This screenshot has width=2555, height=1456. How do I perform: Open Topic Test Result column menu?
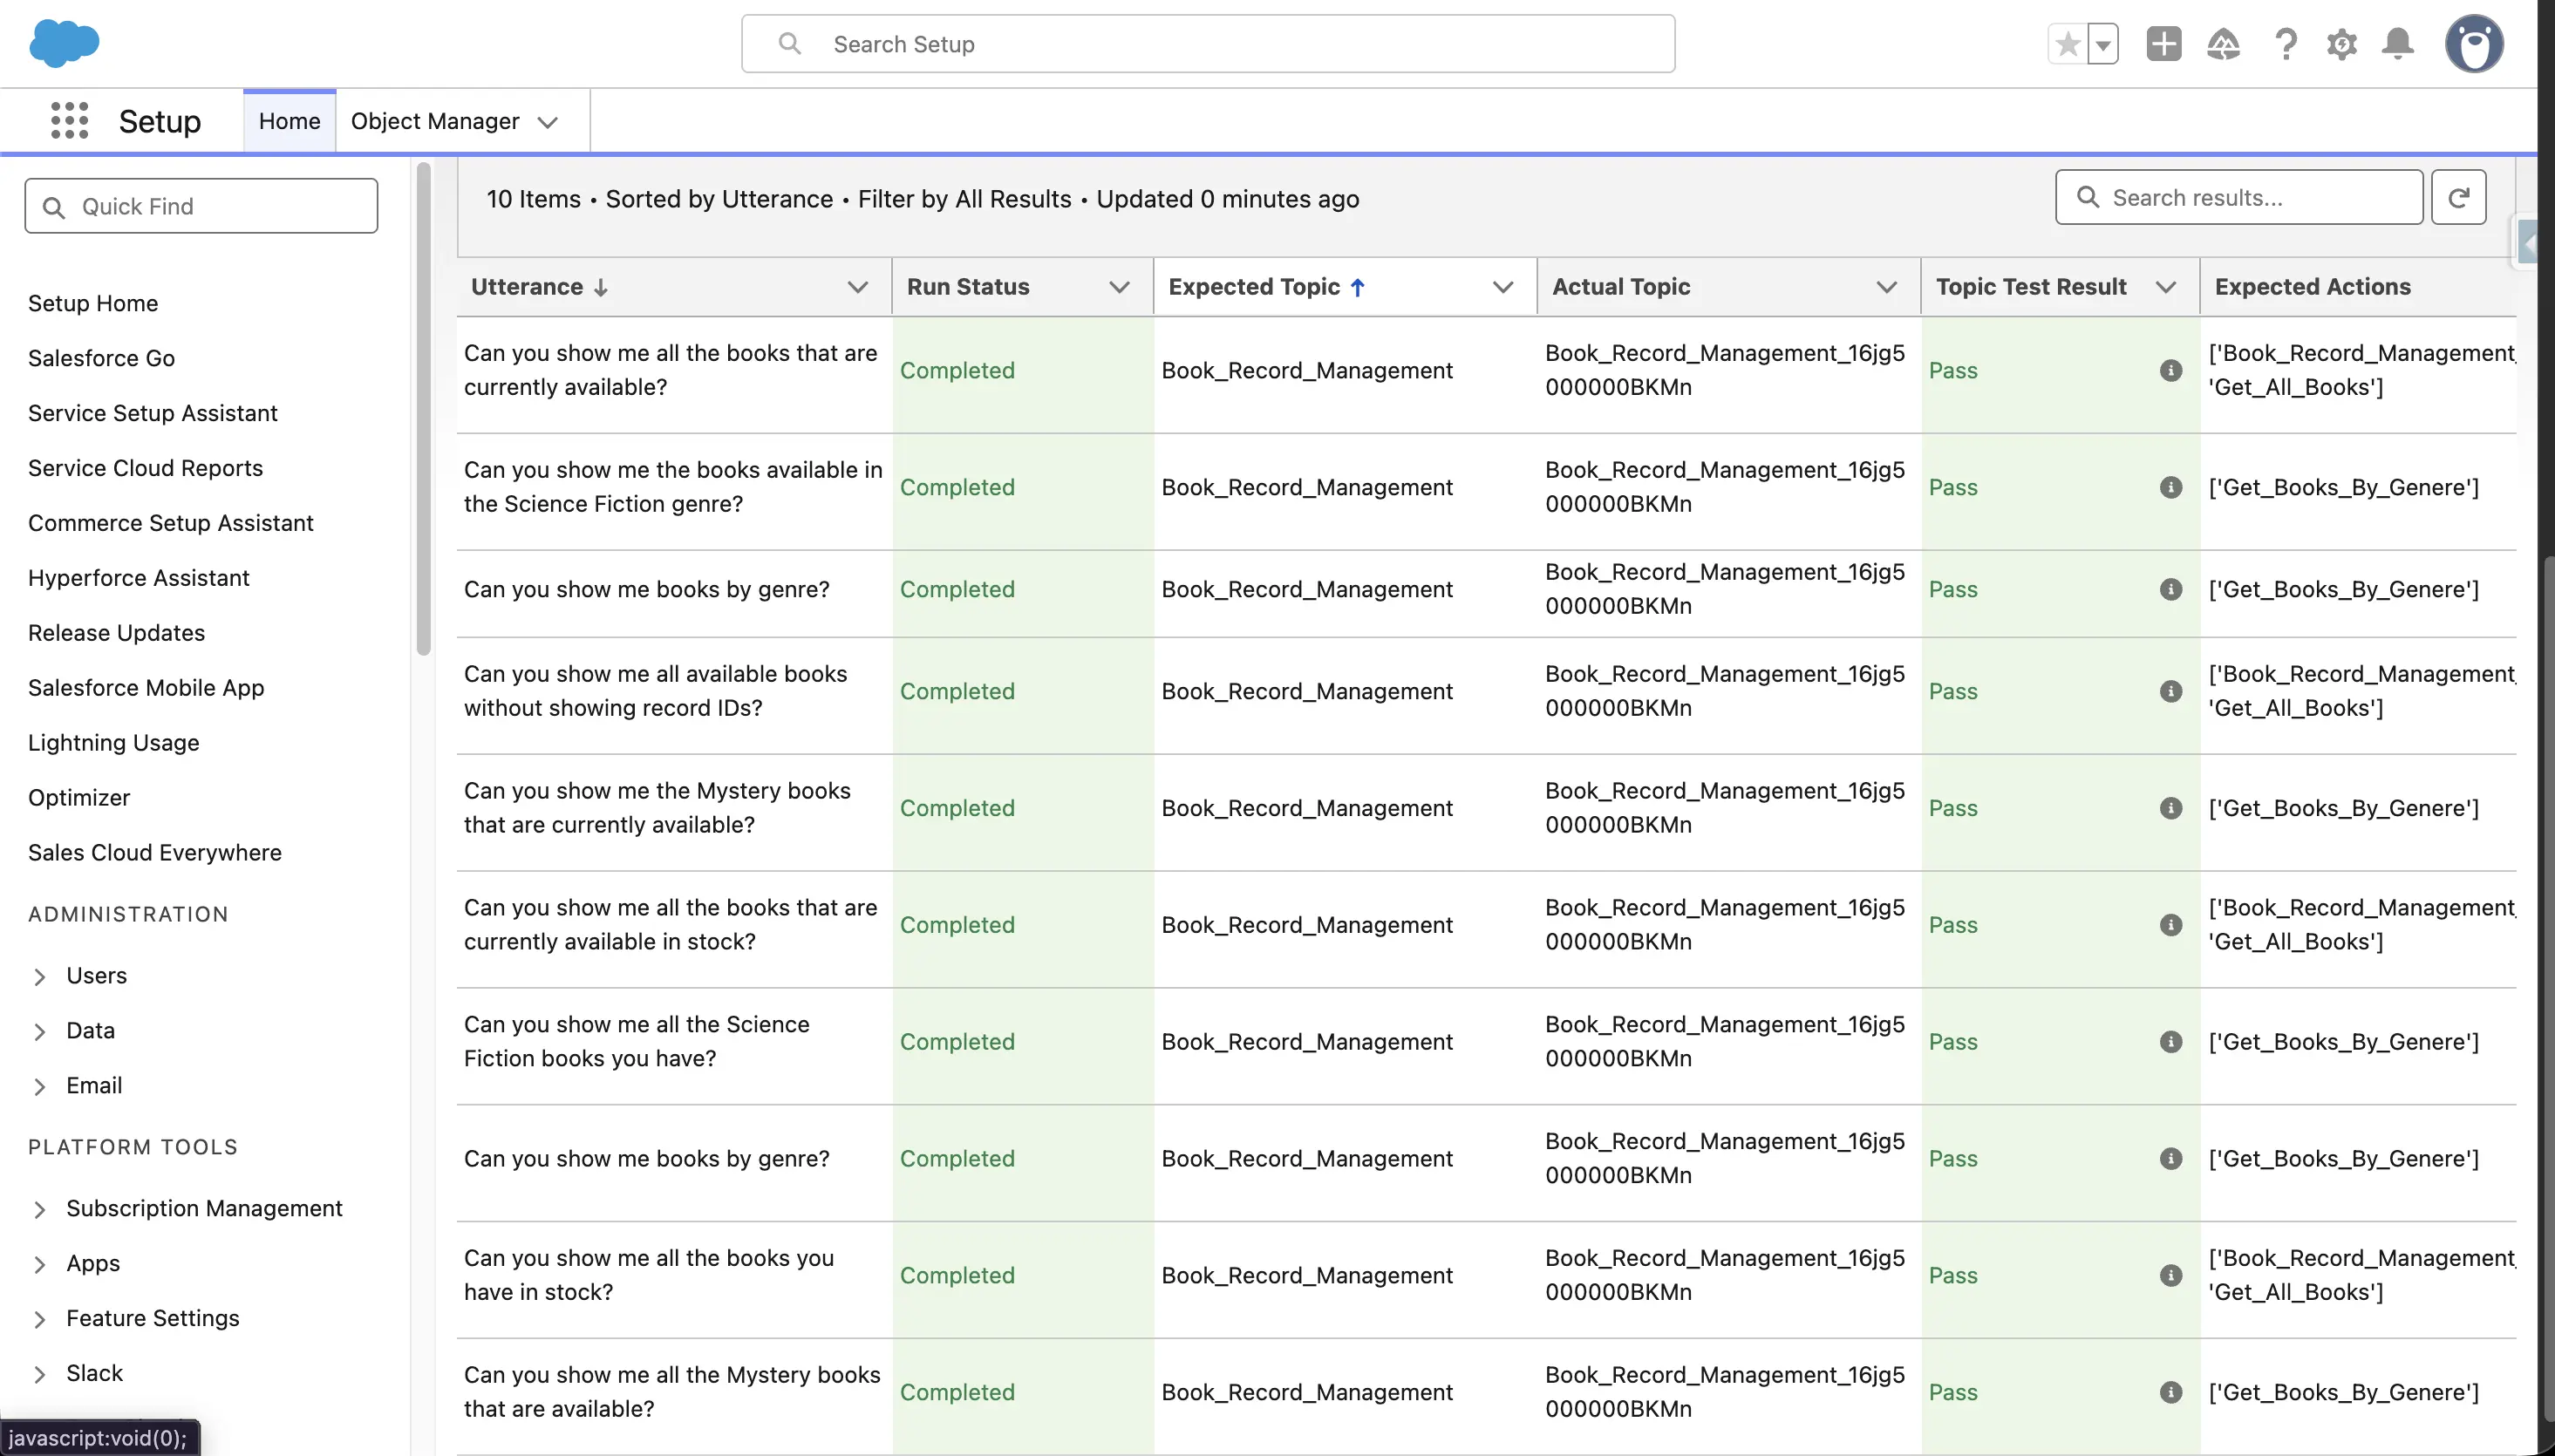pyautogui.click(x=2165, y=288)
